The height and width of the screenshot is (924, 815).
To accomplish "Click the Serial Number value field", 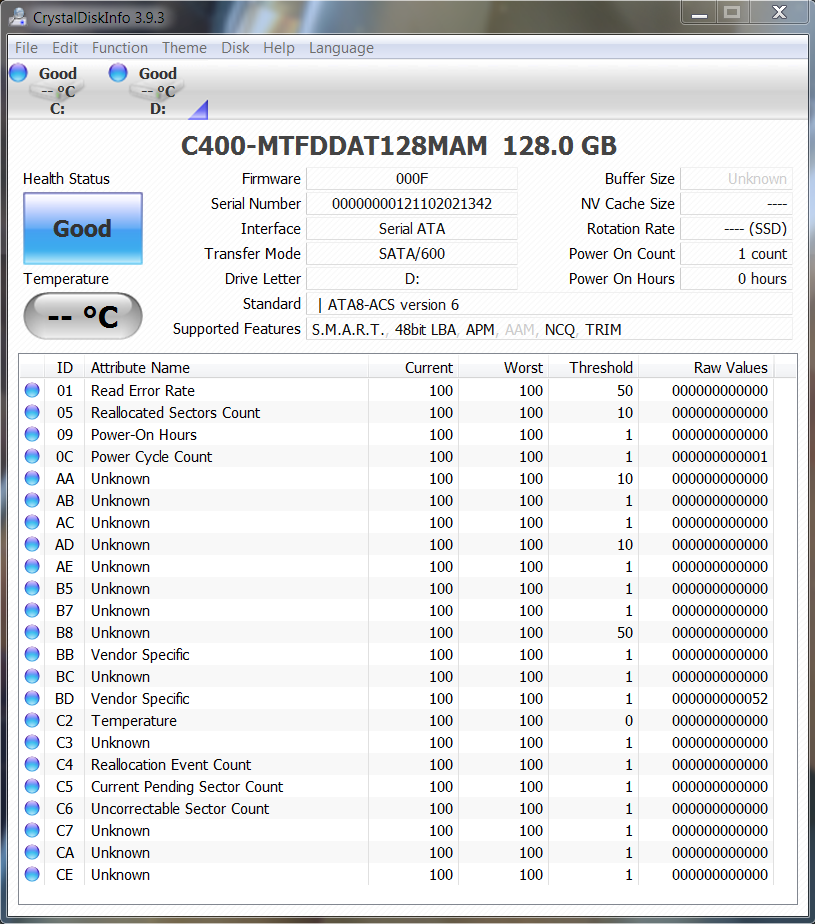I will (411, 204).
